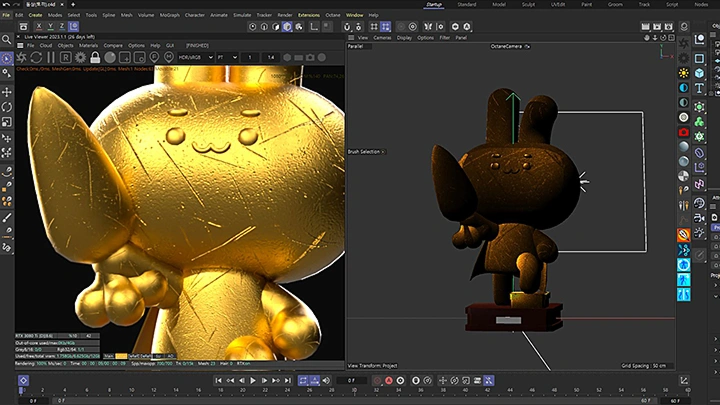Go to the start of the timeline
Viewport: 720px width, 405px height.
(x=219, y=380)
